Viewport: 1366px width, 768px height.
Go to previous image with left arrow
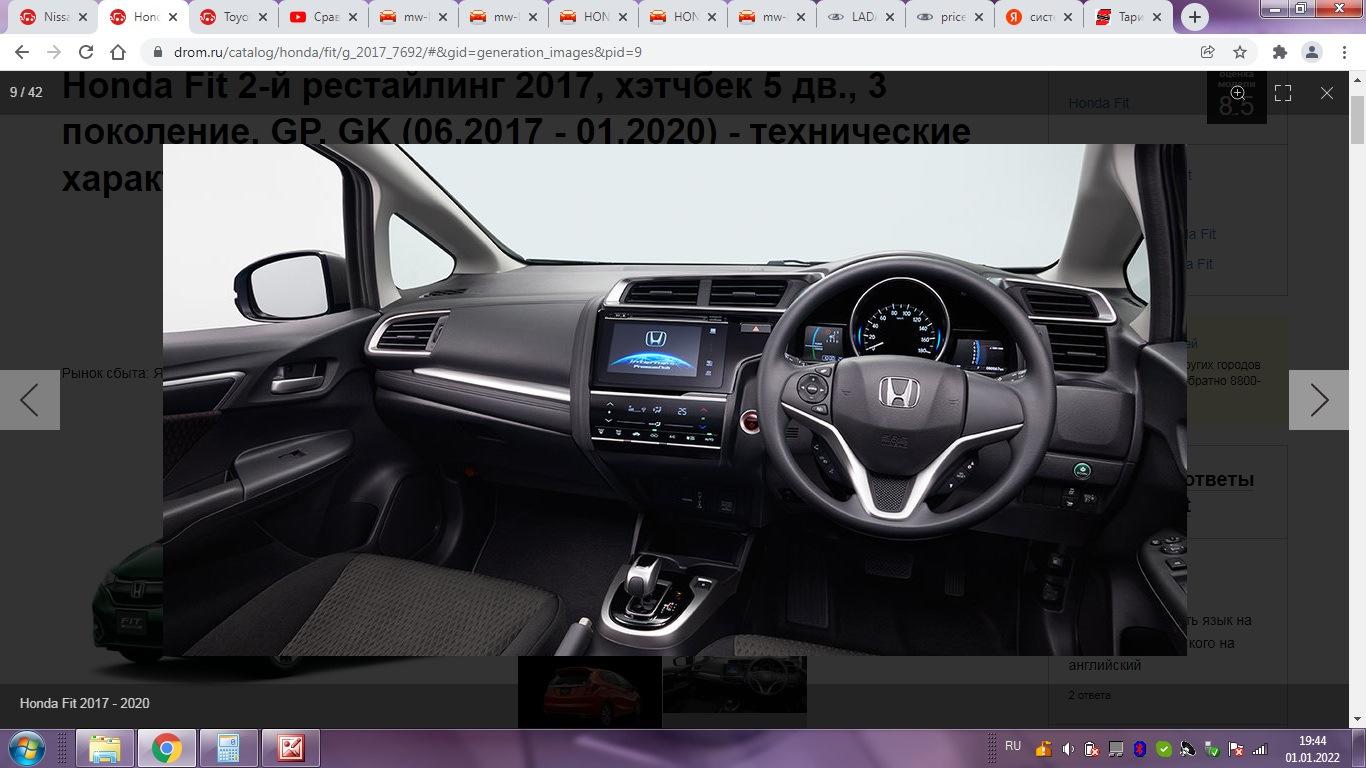coord(30,400)
